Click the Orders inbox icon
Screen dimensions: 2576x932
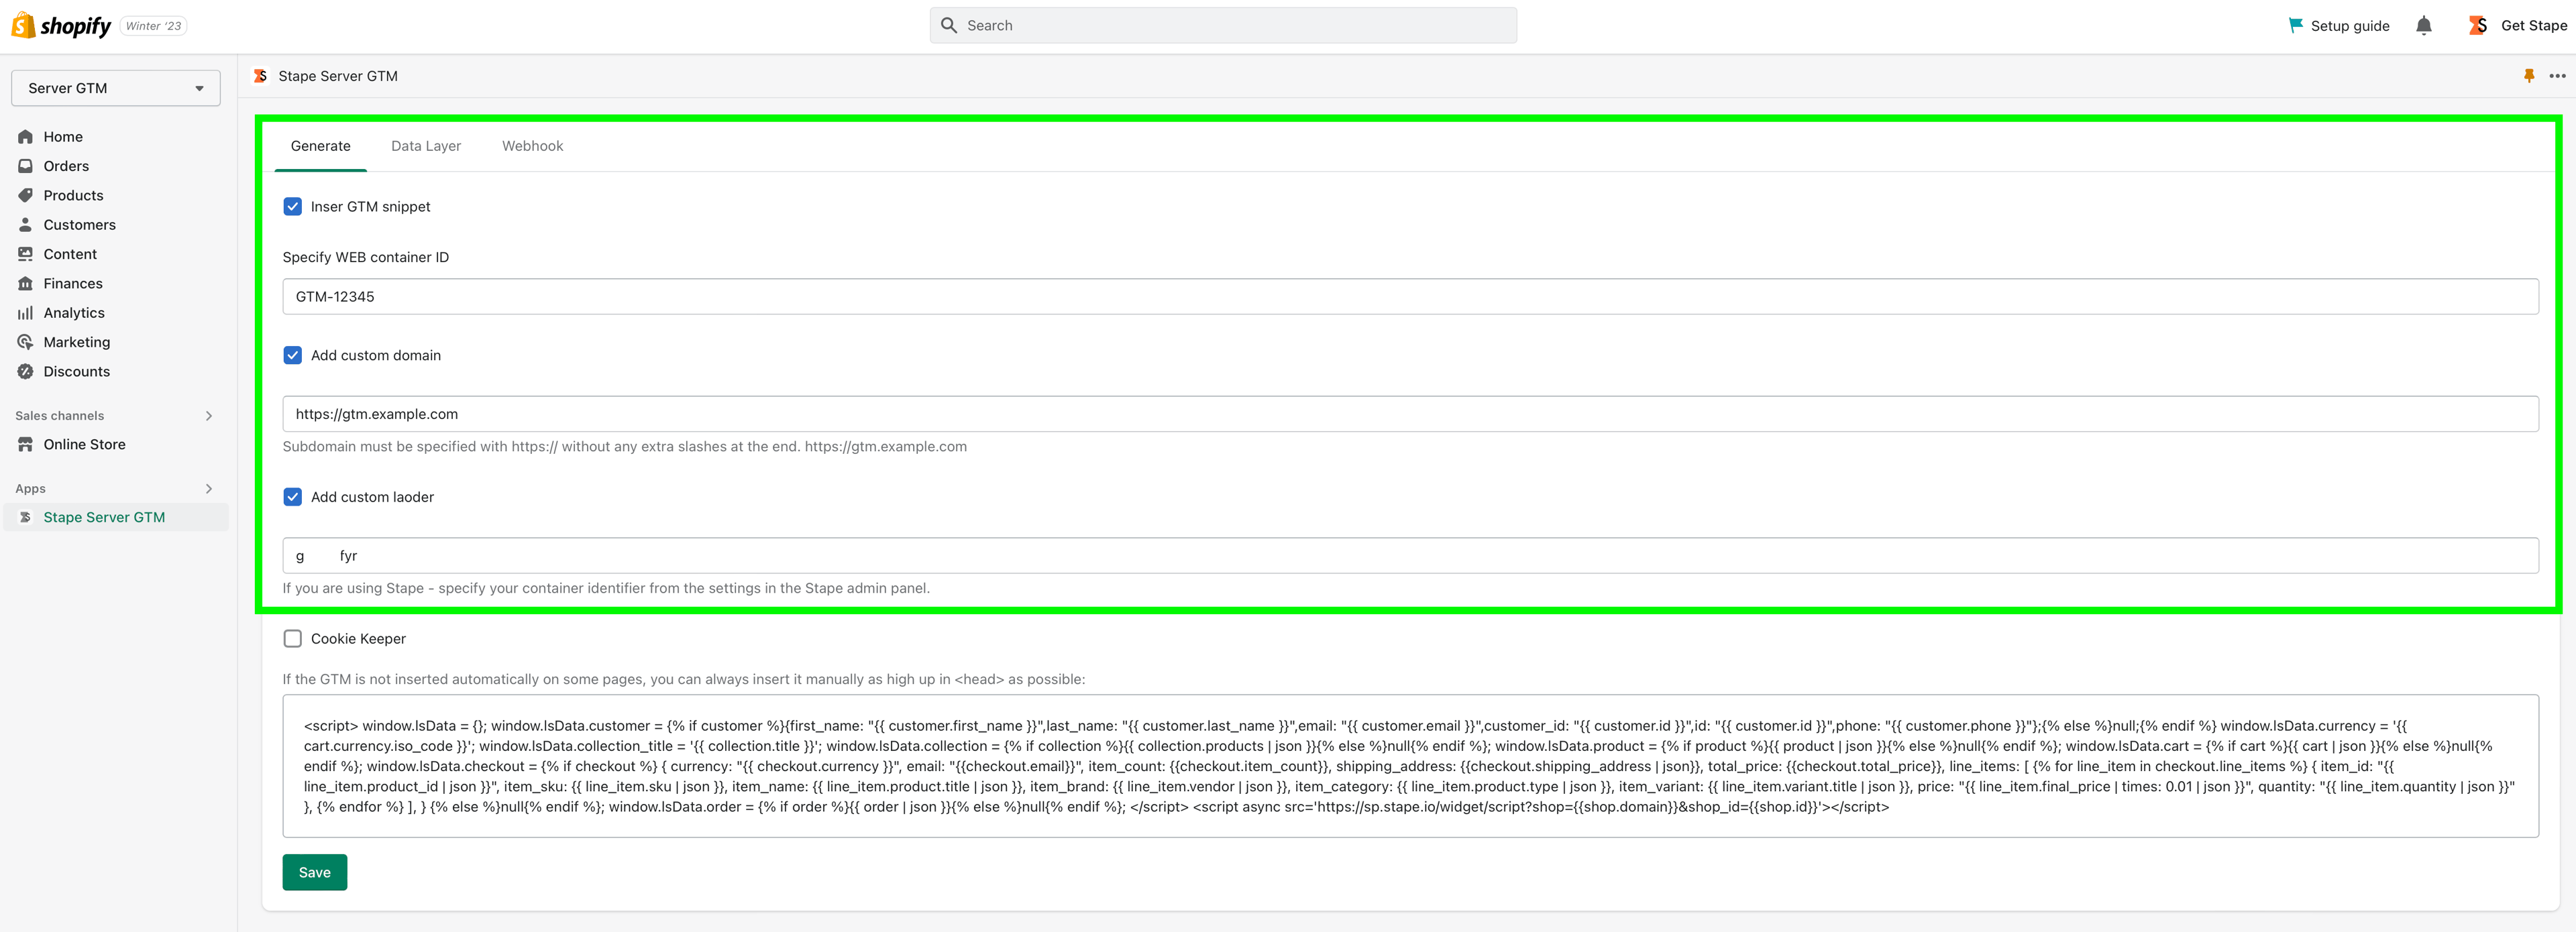(26, 166)
